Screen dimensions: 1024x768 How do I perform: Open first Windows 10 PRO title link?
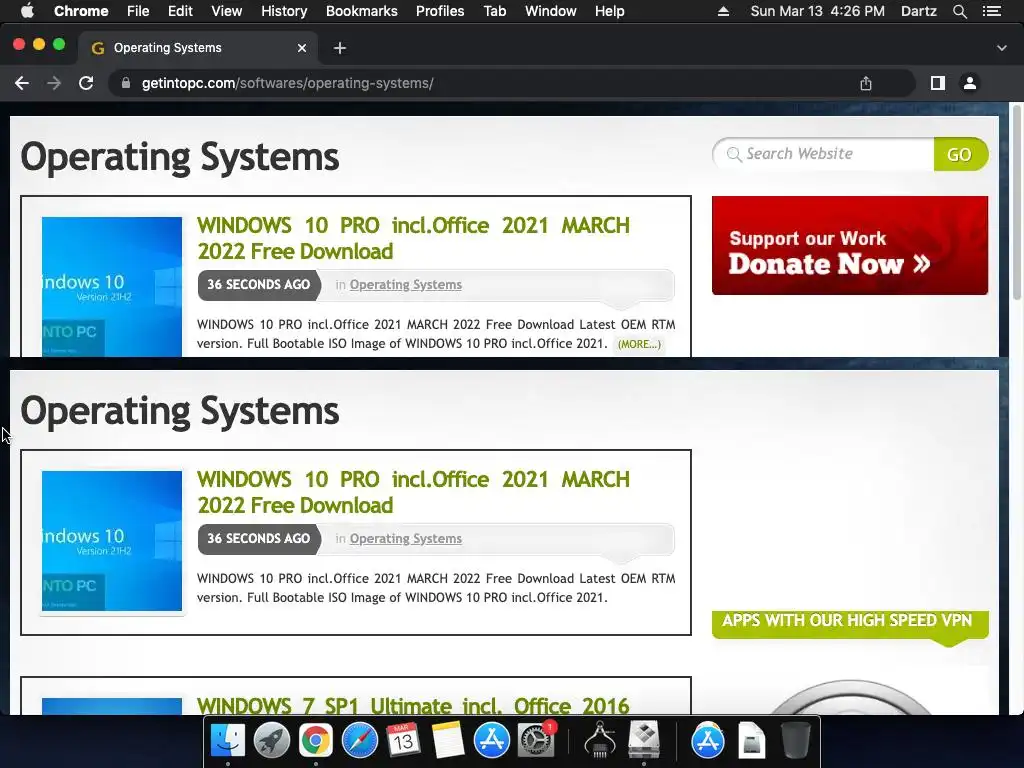[413, 238]
